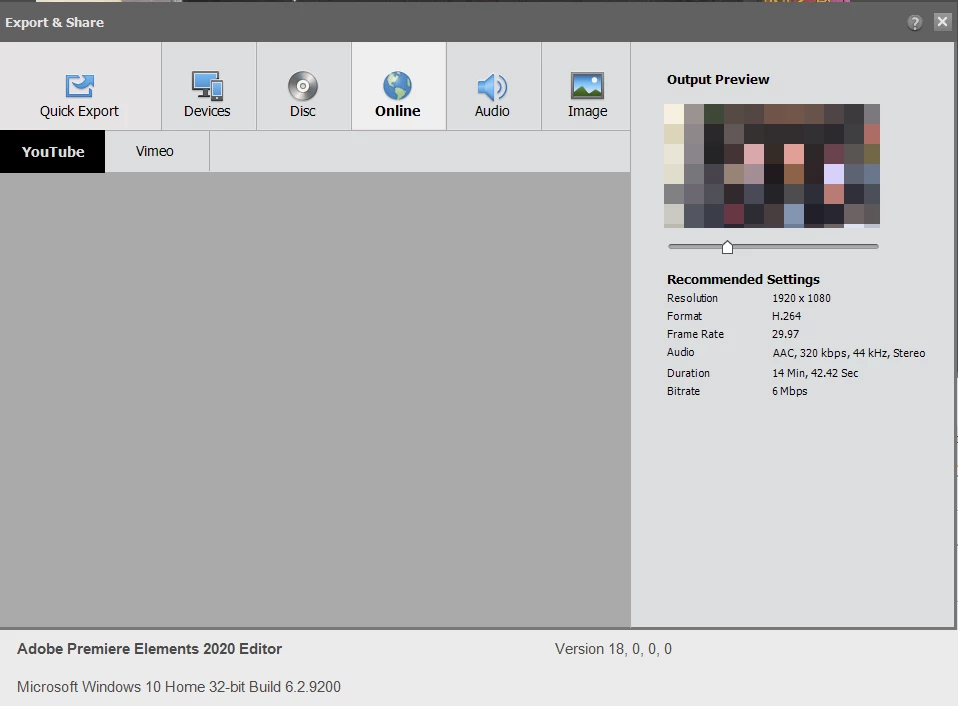Click the Output Preview heading

pos(718,79)
